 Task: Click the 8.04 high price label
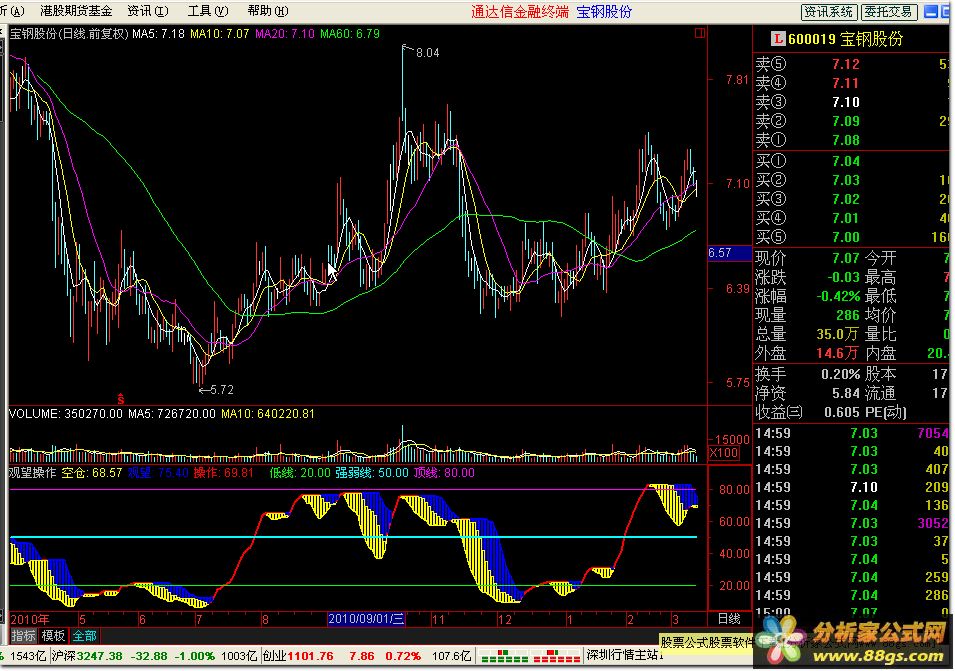click(428, 53)
